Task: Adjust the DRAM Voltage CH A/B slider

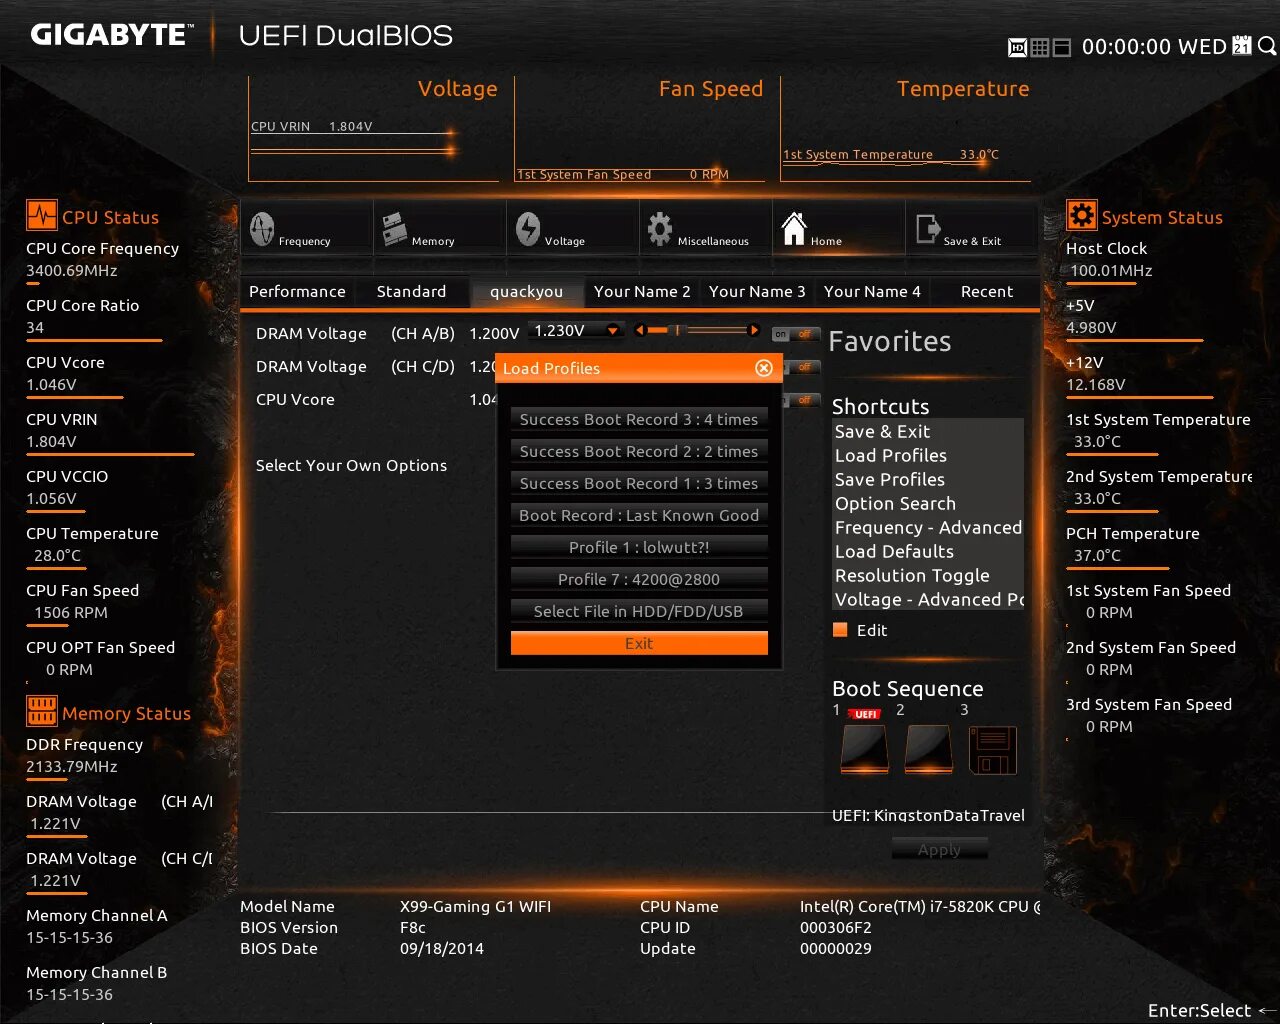Action: pyautogui.click(x=697, y=330)
